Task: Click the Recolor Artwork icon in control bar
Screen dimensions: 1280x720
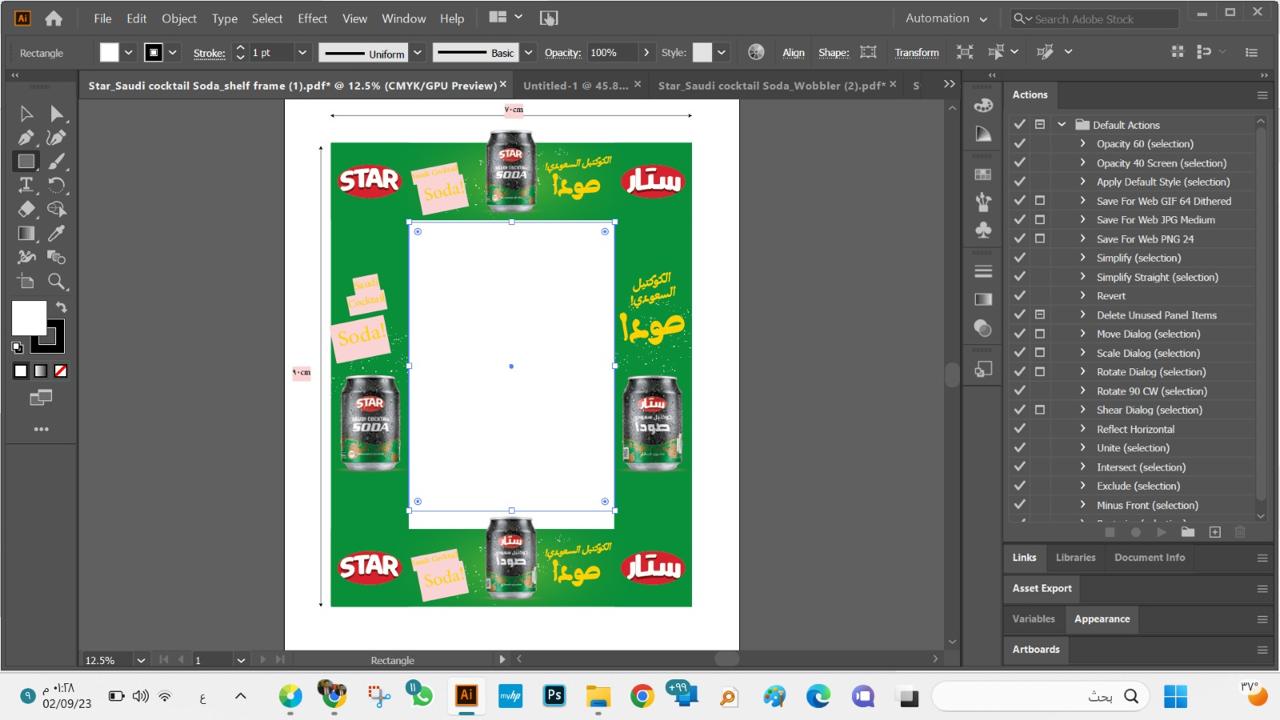Action: pyautogui.click(x=756, y=53)
